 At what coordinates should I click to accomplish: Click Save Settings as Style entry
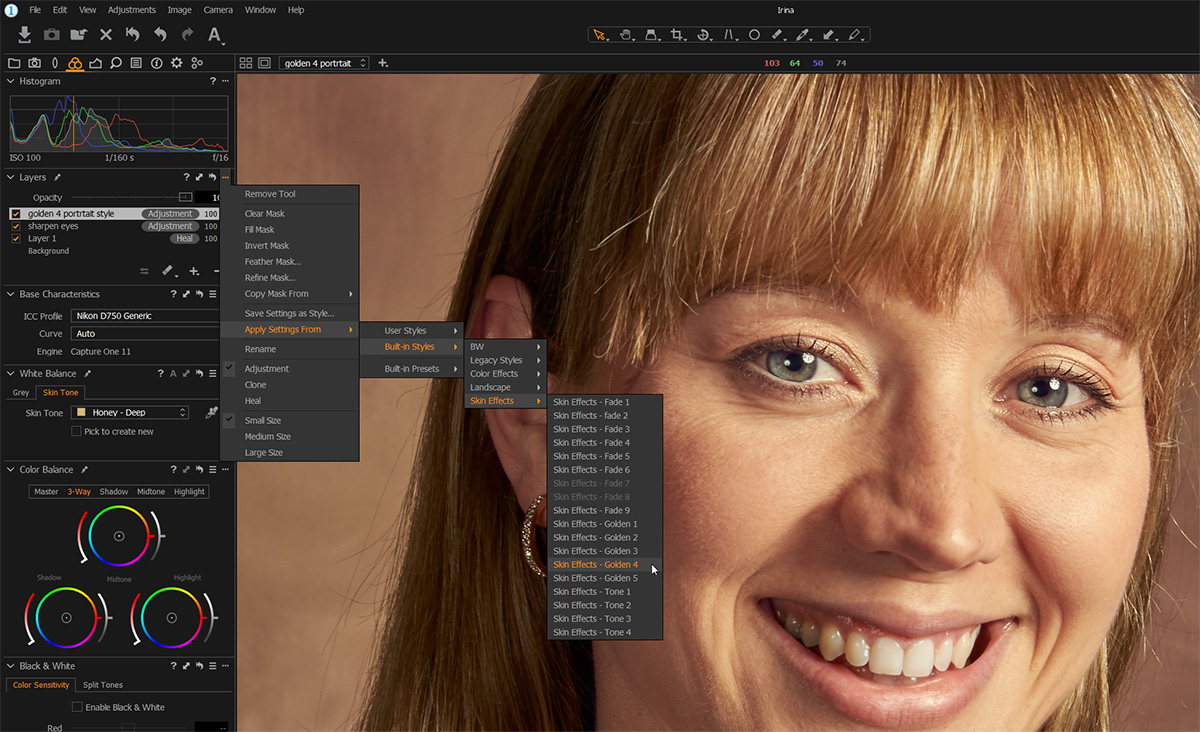tap(290, 314)
